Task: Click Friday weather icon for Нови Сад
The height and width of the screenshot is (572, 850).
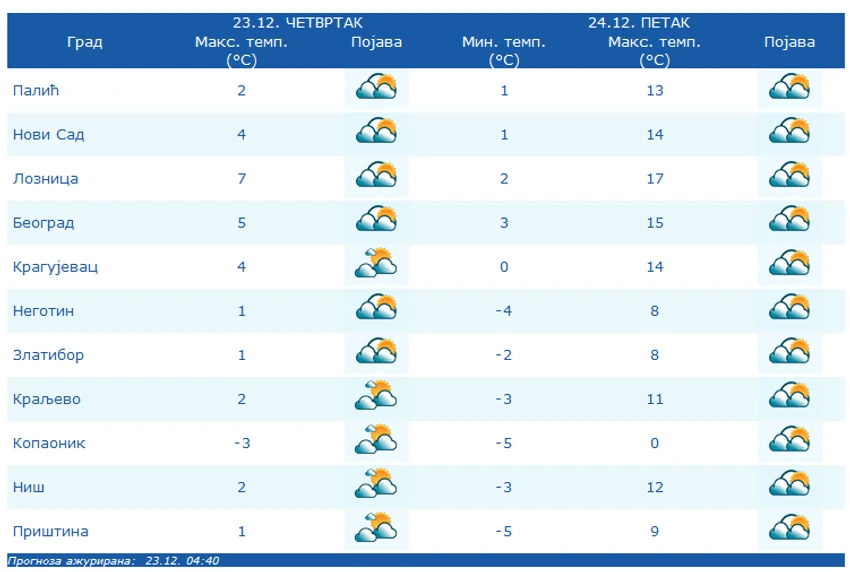Action: click(x=789, y=133)
